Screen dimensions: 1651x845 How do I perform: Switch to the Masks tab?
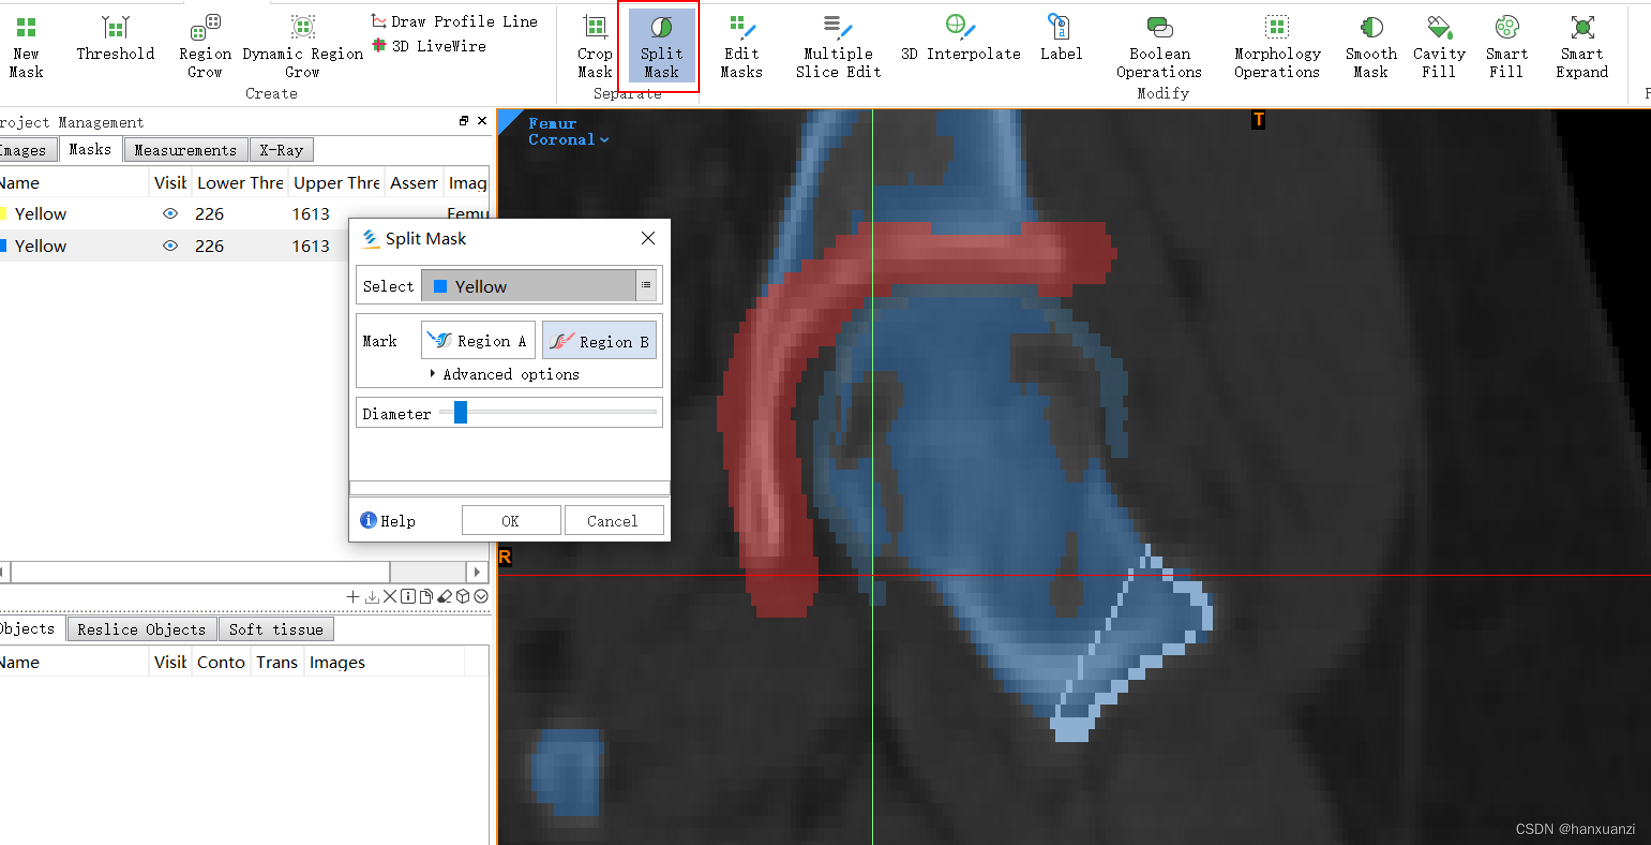coord(90,149)
